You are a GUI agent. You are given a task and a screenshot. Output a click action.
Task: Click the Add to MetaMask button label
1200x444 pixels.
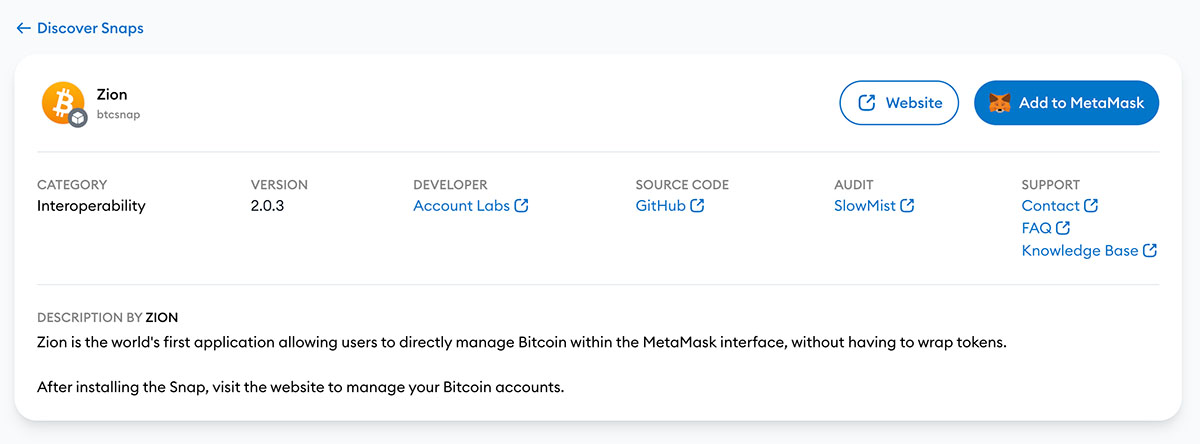coord(1081,103)
